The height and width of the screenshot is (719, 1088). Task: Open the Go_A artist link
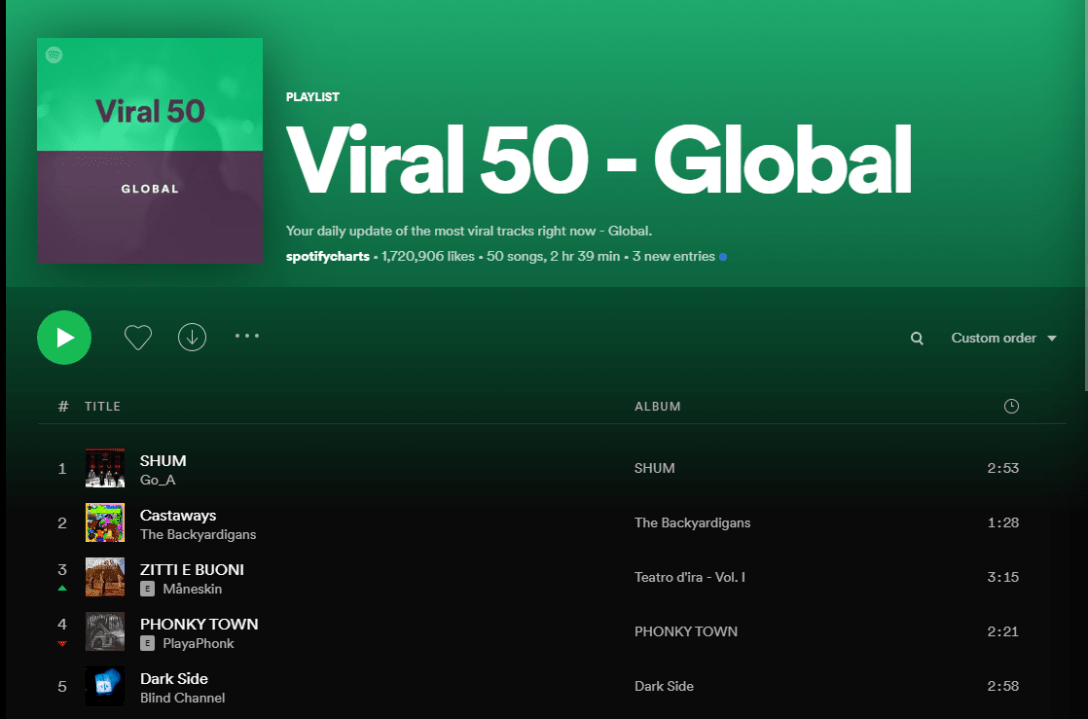click(x=157, y=480)
